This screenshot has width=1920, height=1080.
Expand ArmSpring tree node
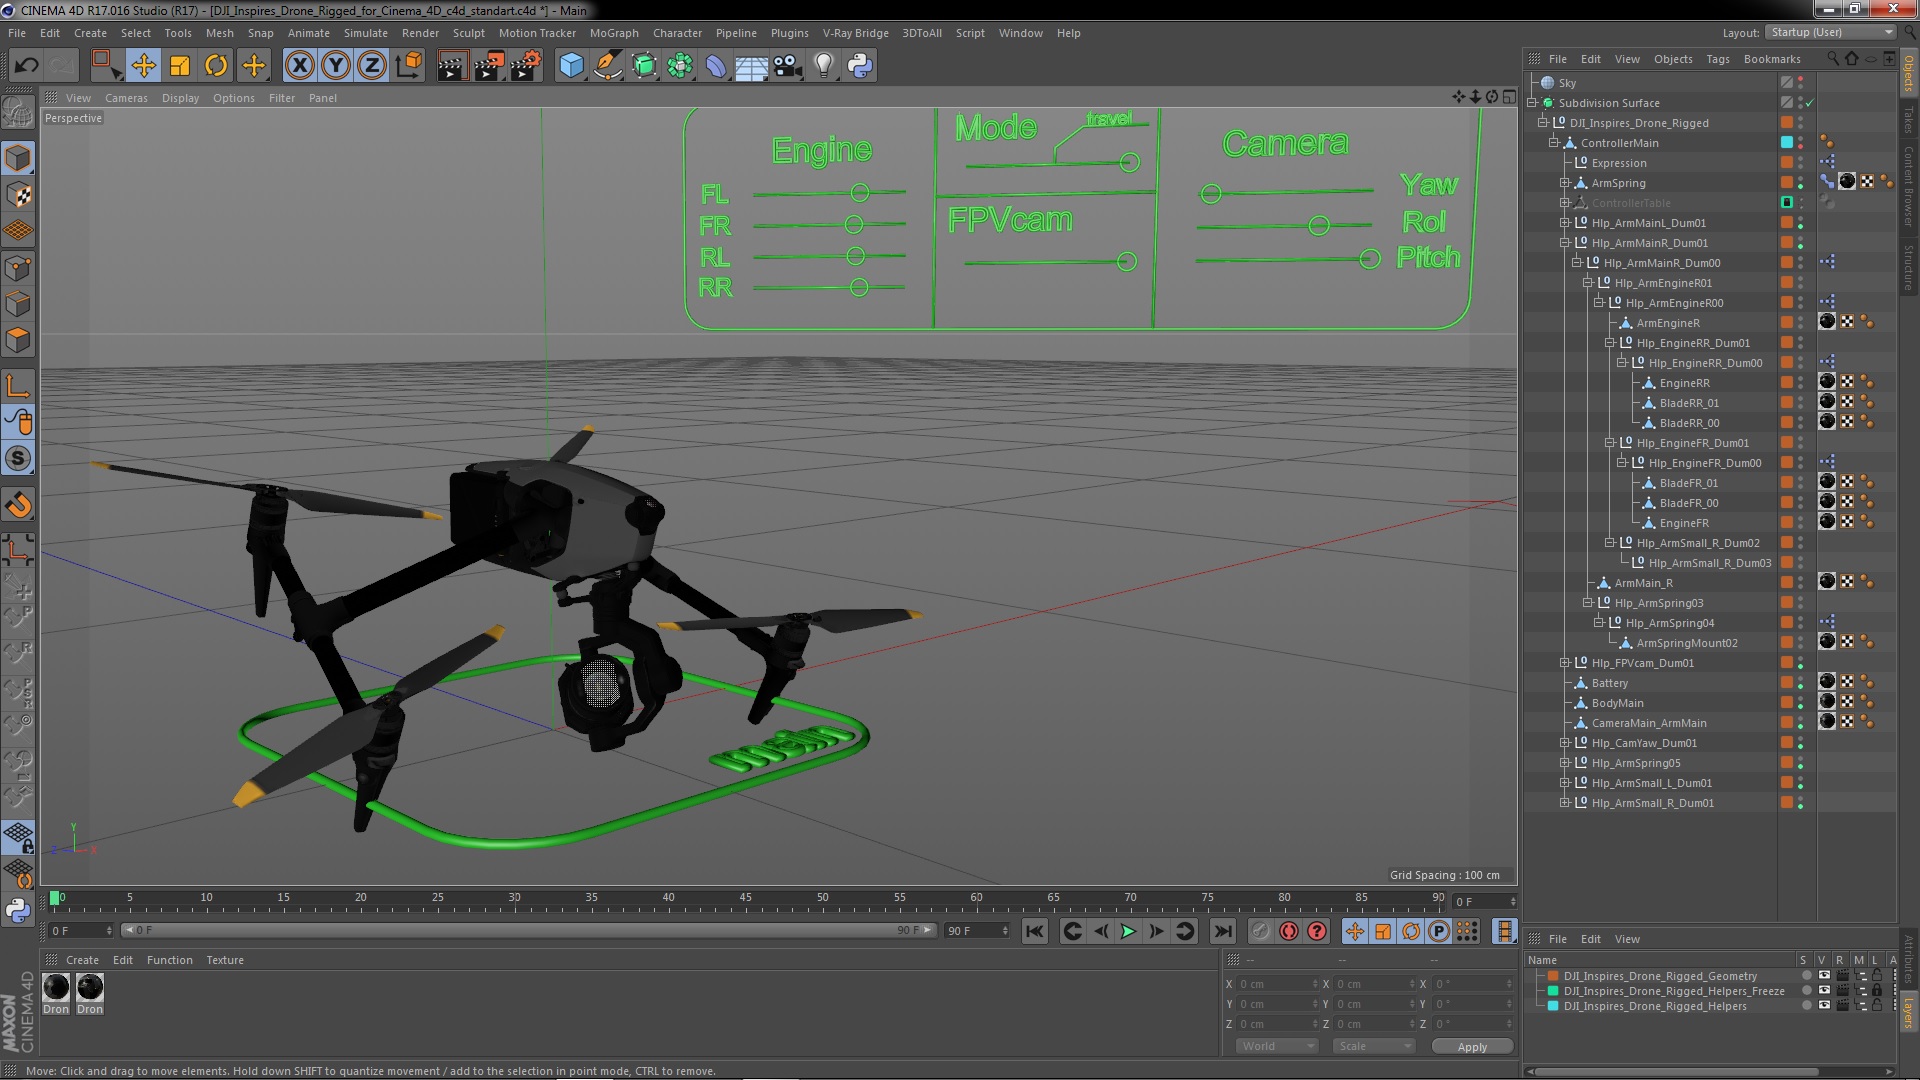[1565, 183]
